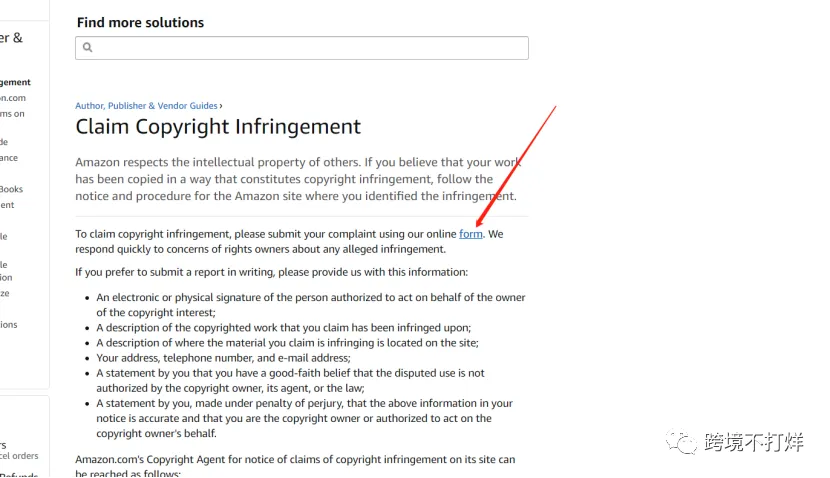
Task: Select the bold sidebar item ending in 'gement'
Action: 15,83
